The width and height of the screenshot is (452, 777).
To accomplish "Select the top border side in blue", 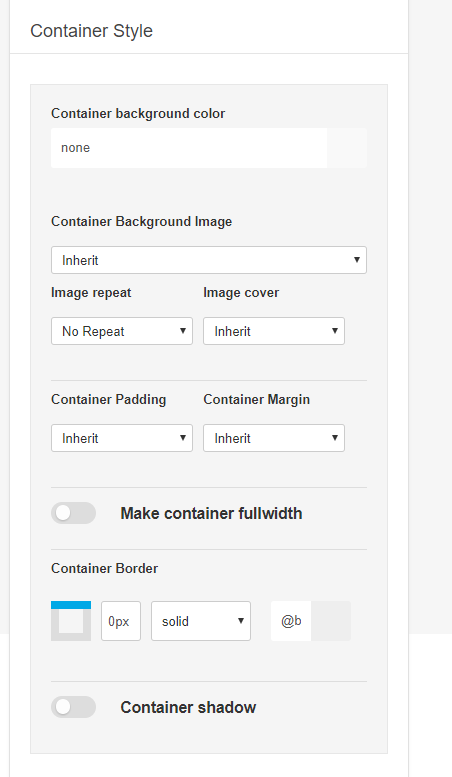I will tap(71, 605).
